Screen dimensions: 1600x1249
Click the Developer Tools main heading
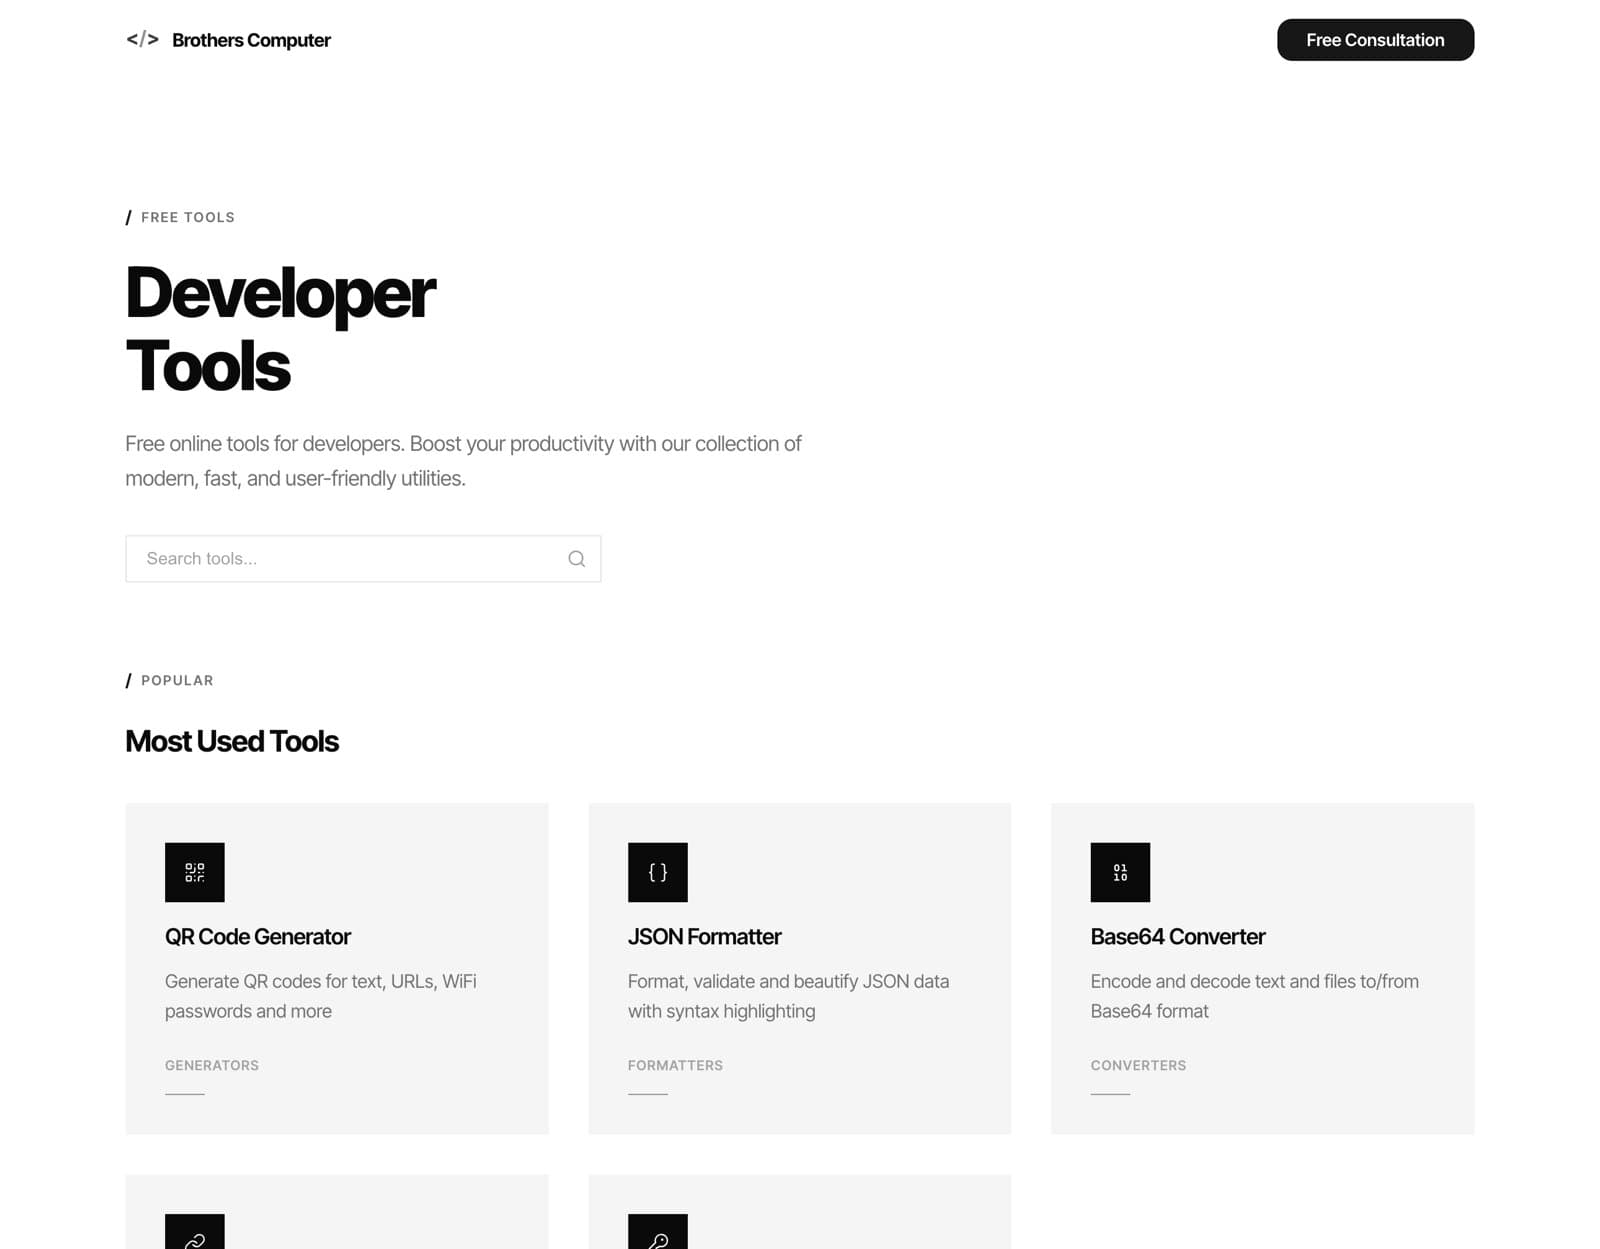(x=280, y=329)
